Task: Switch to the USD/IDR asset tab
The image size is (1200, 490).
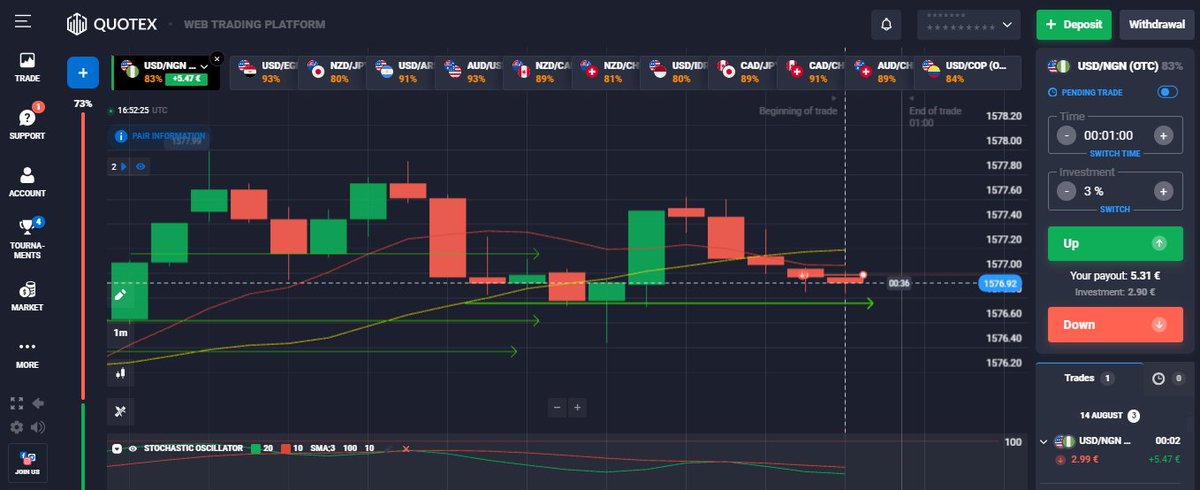Action: click(x=675, y=72)
